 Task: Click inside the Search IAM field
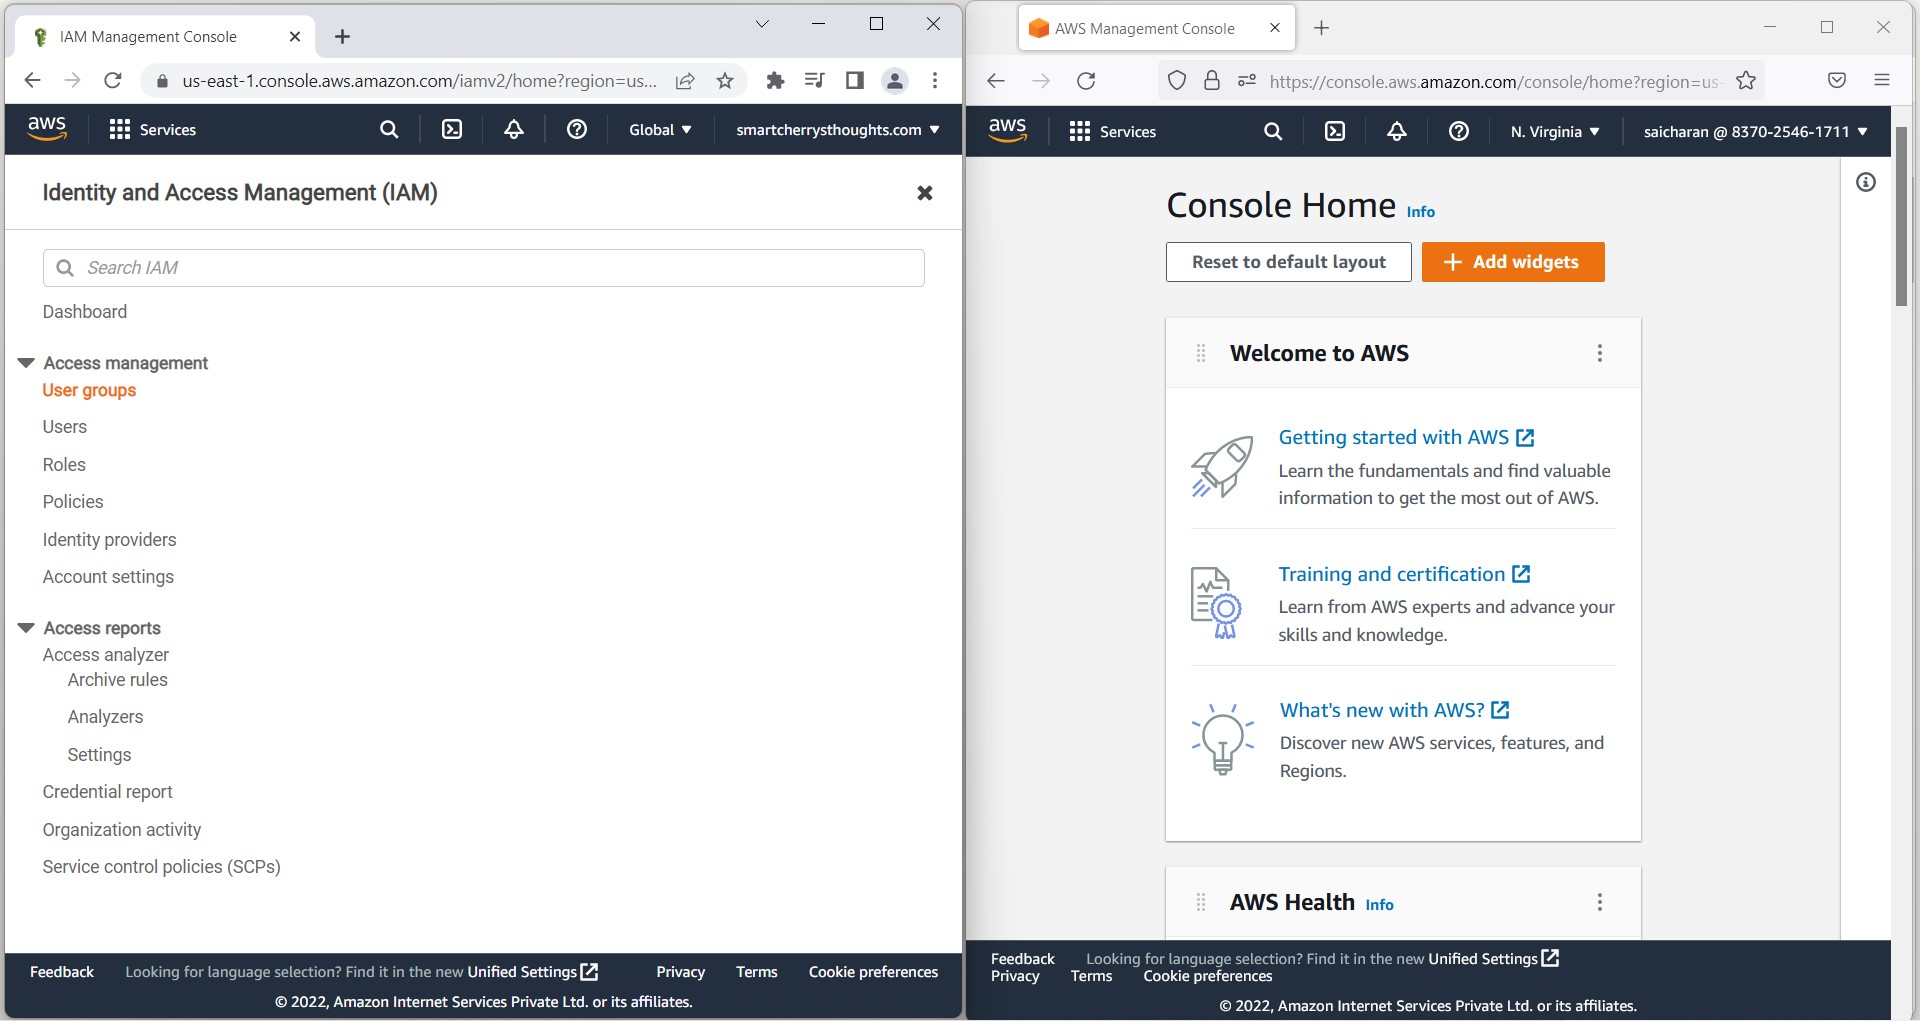[484, 268]
